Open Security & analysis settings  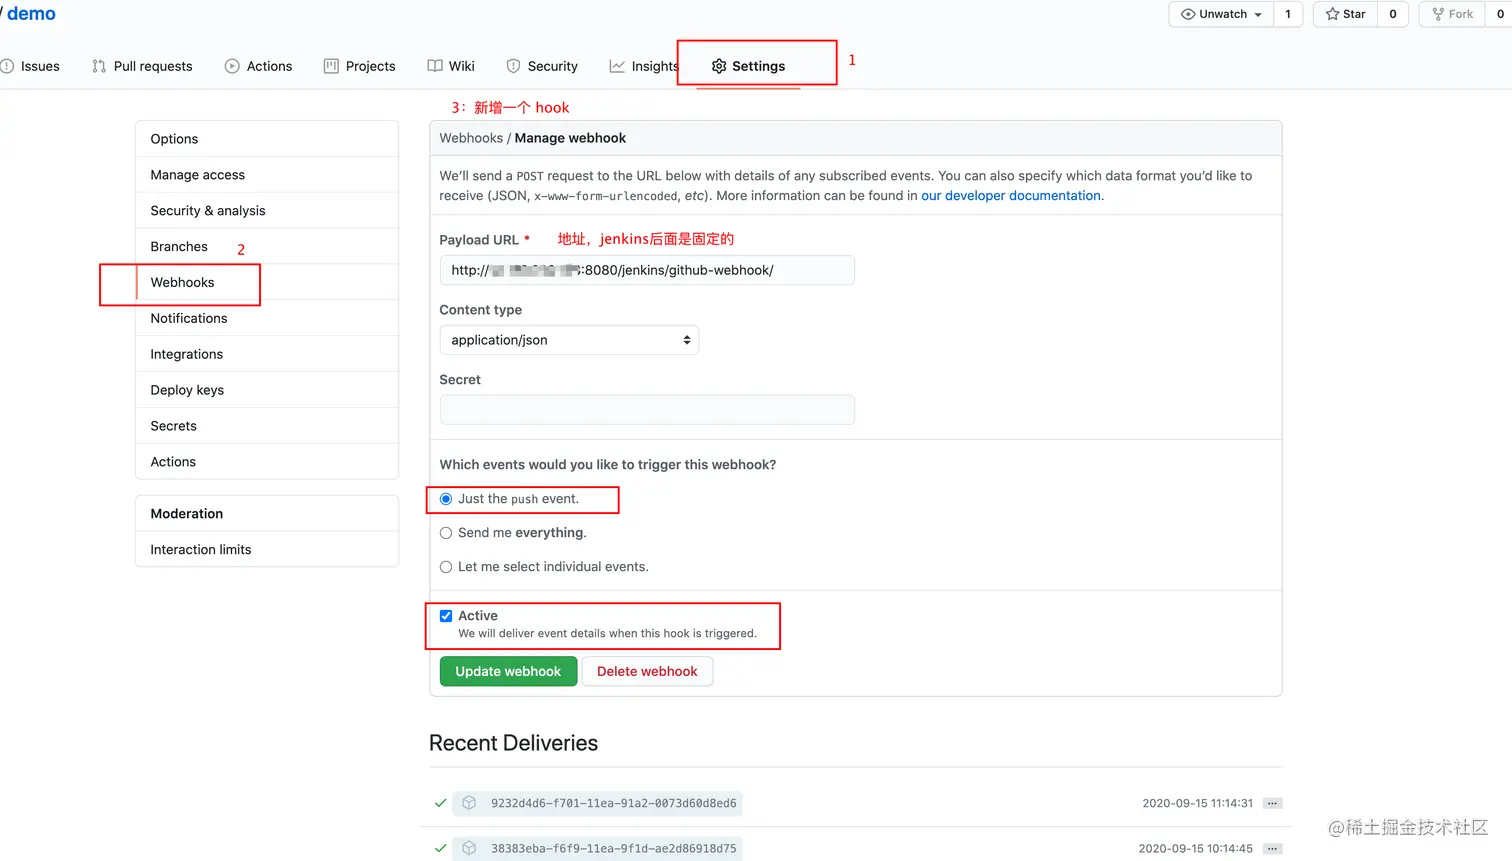[267, 211]
